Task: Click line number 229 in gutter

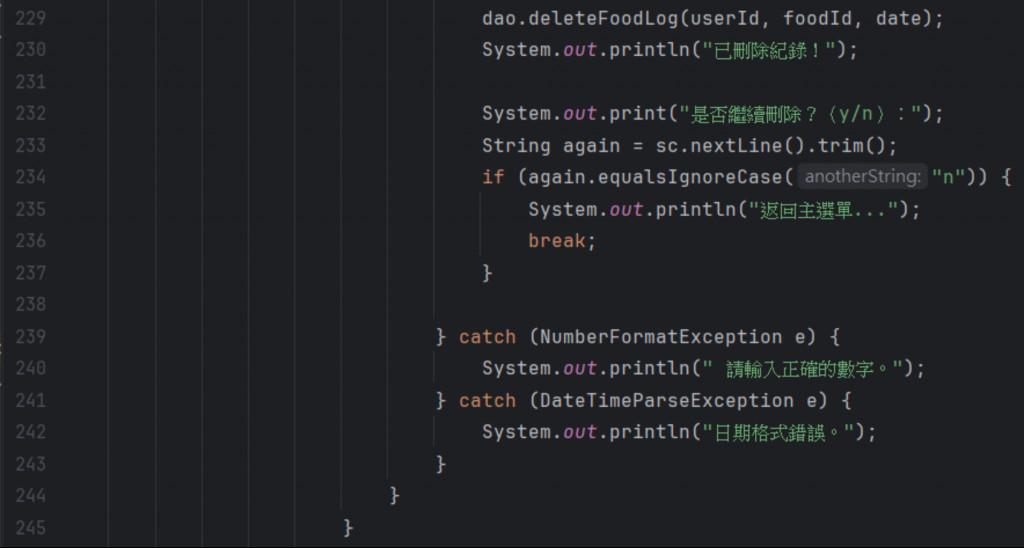Action: coord(30,18)
